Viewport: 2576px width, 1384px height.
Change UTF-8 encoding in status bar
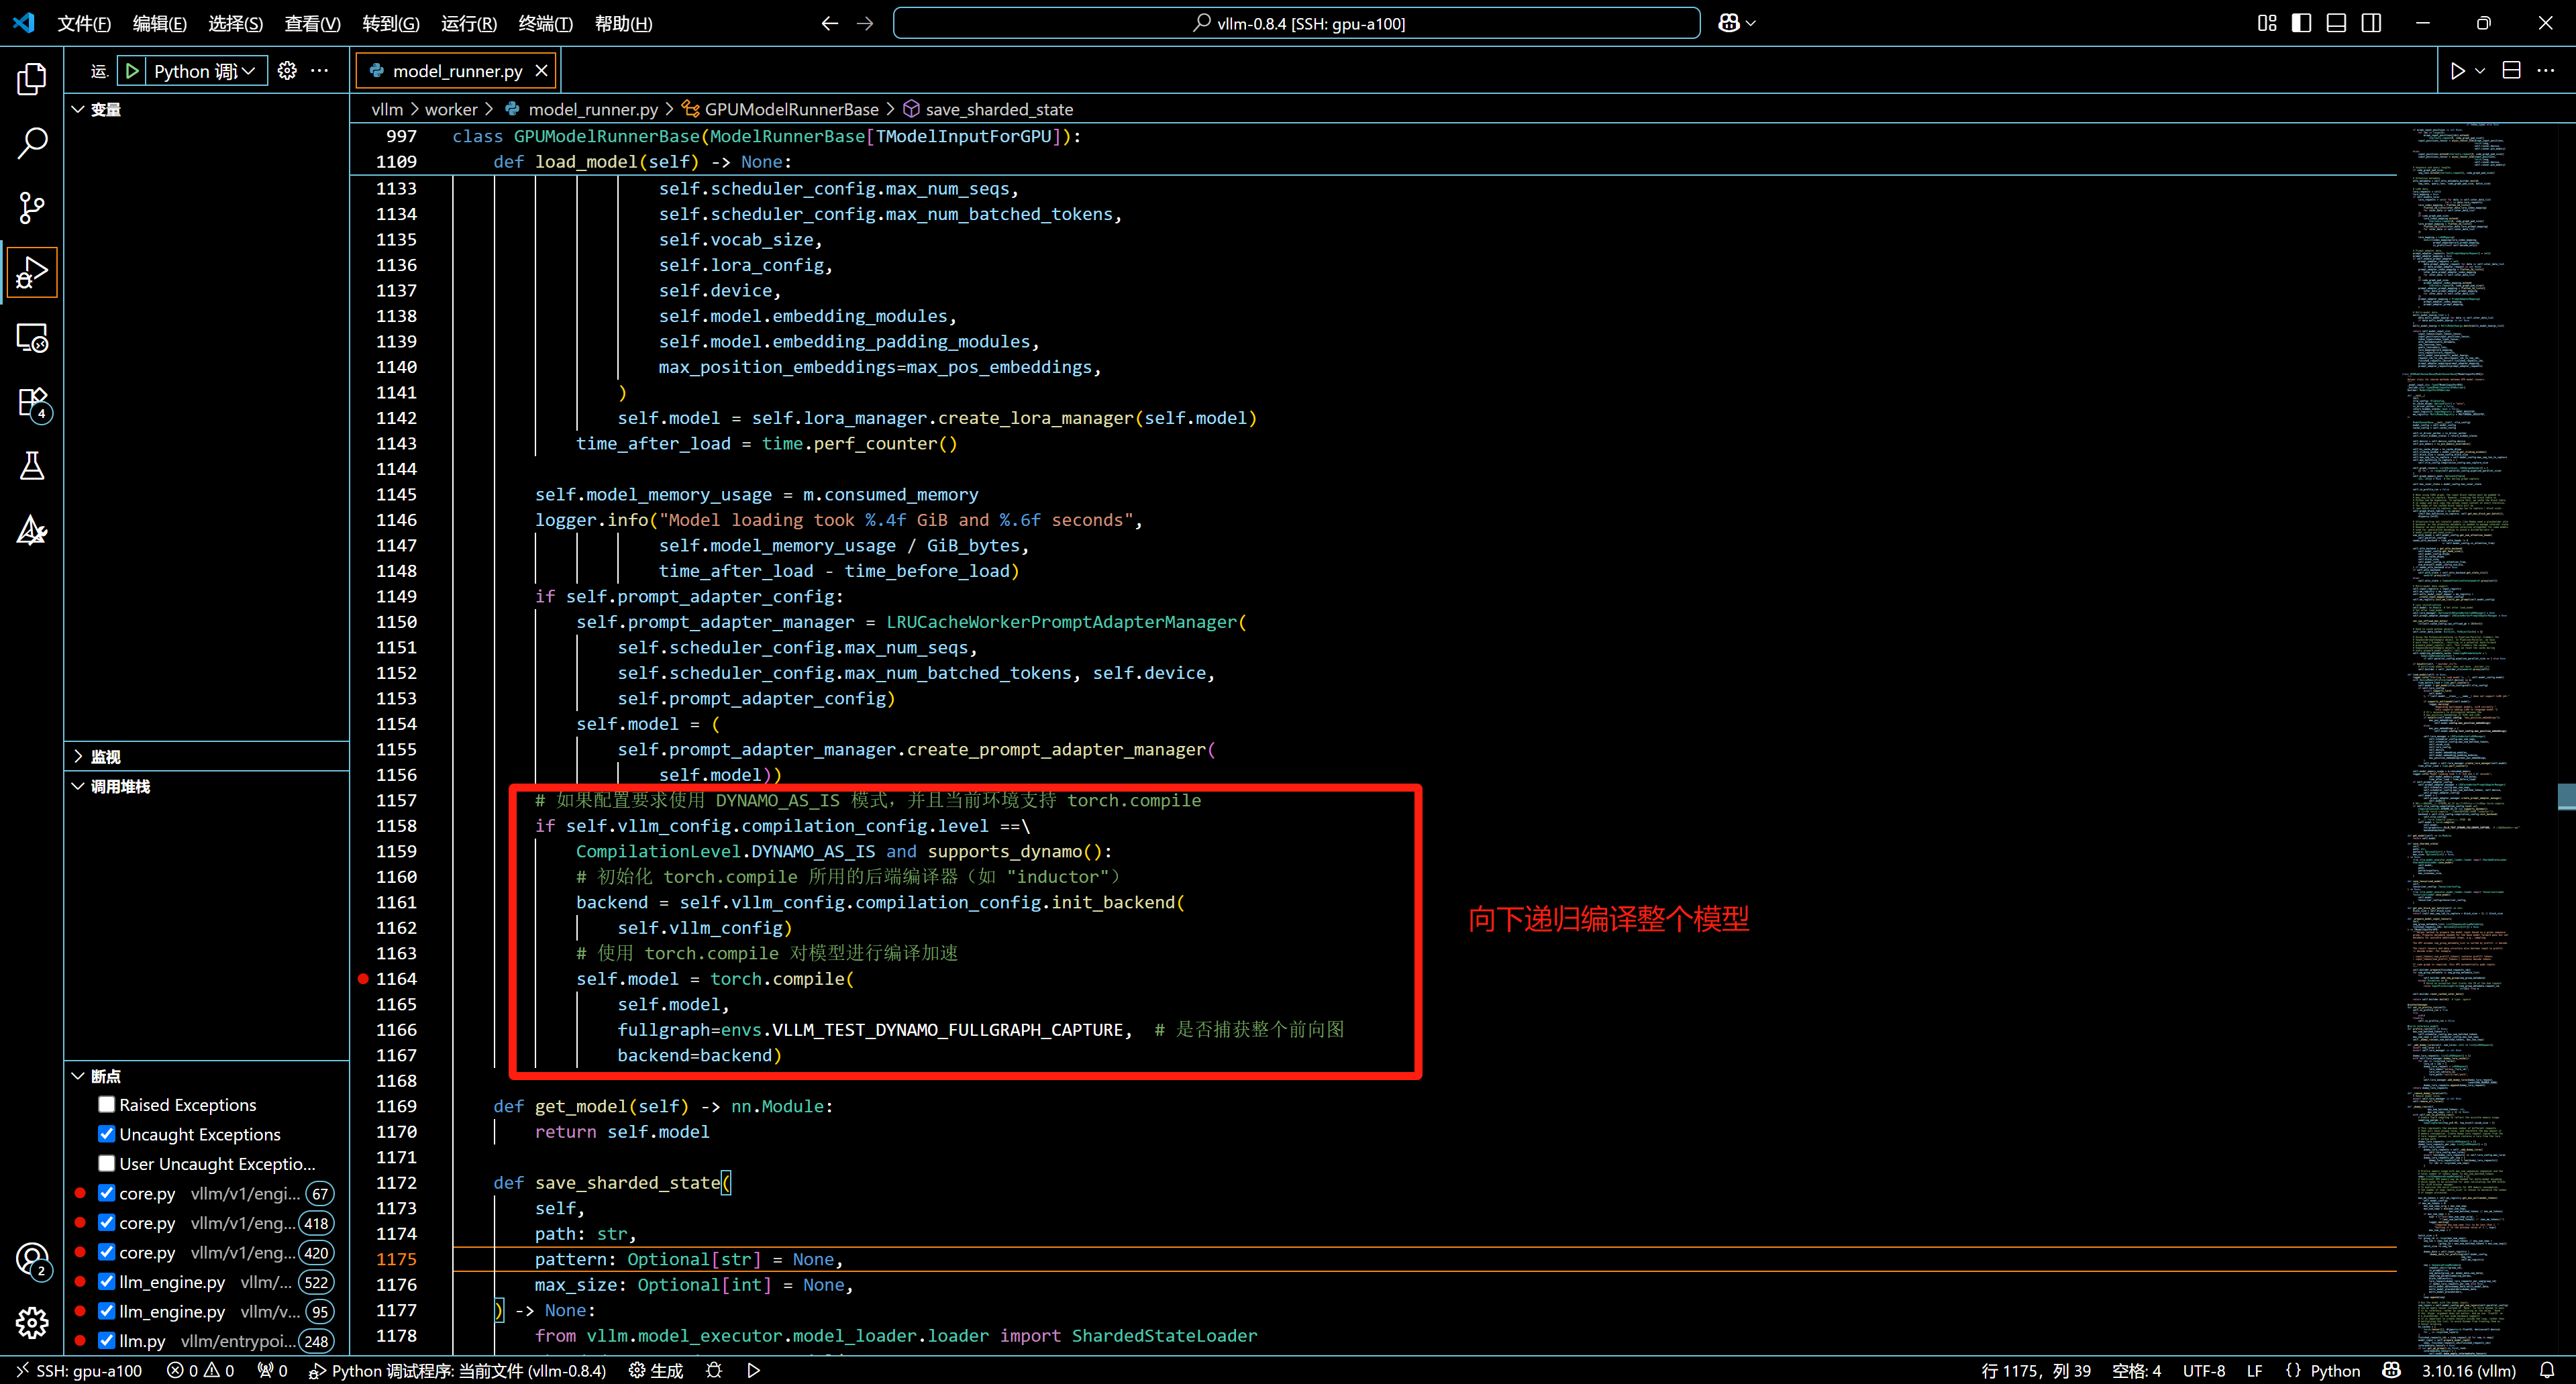pos(2203,1370)
